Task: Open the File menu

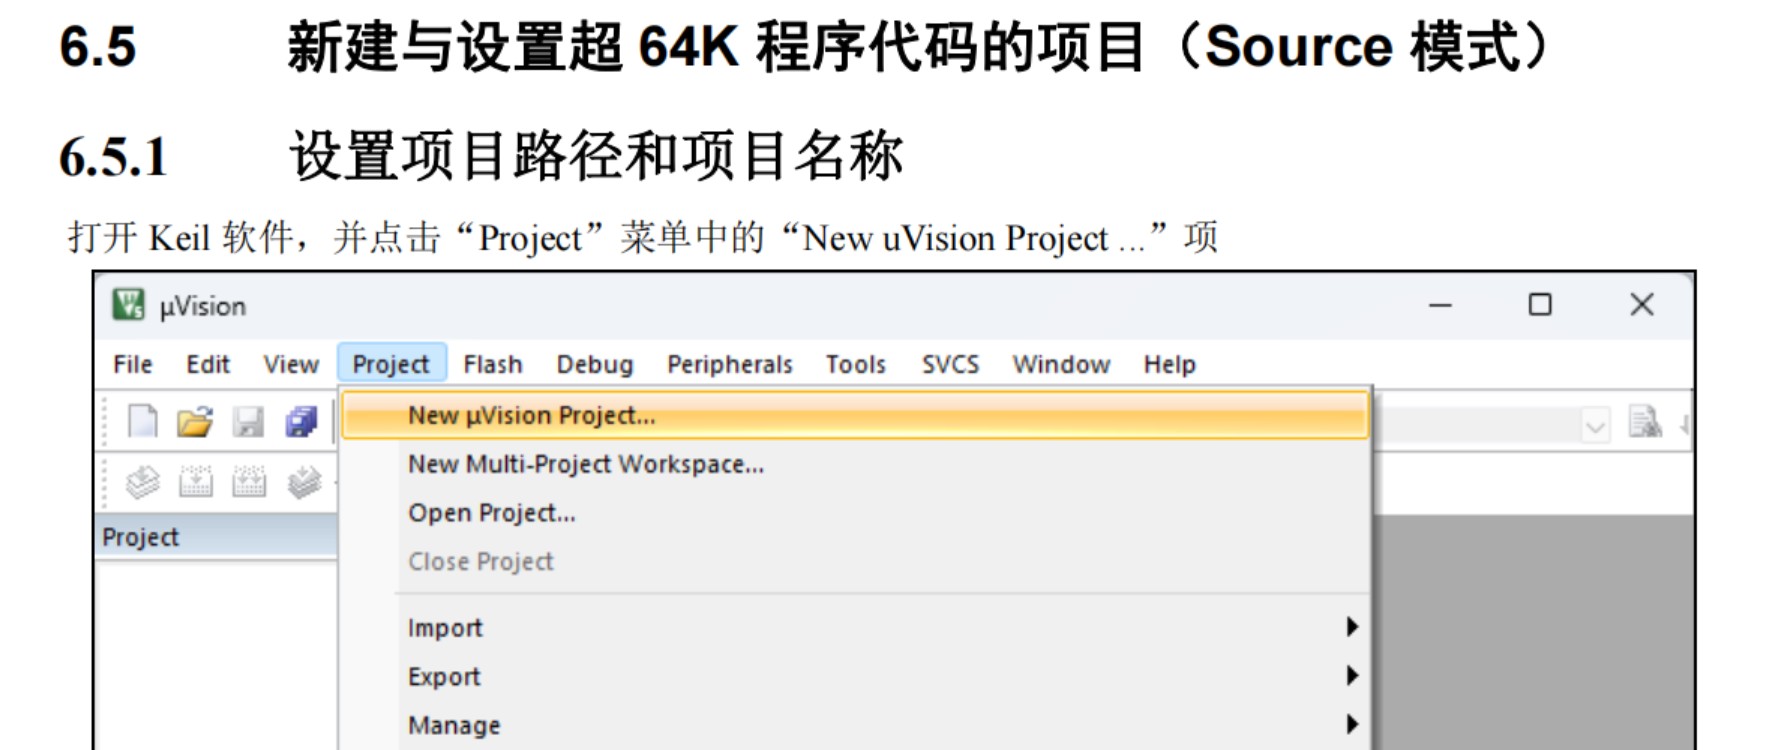Action: [133, 364]
